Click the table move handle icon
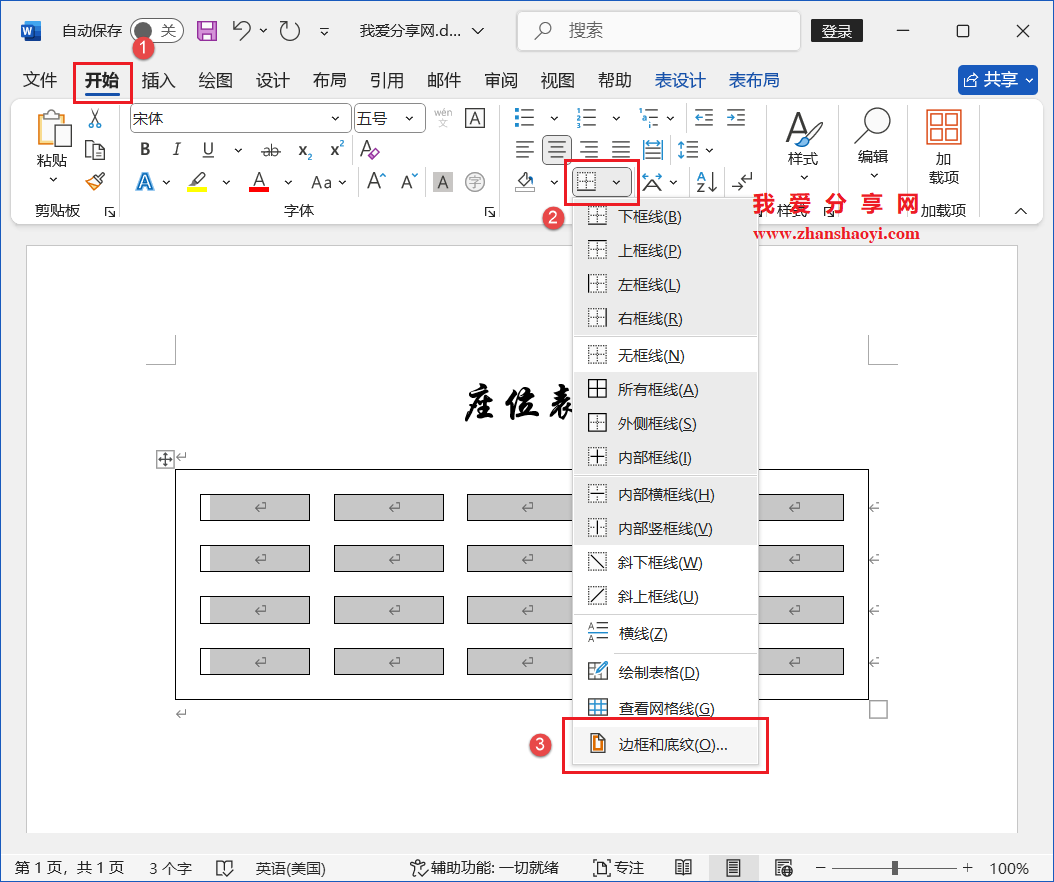The width and height of the screenshot is (1054, 882). 165,459
